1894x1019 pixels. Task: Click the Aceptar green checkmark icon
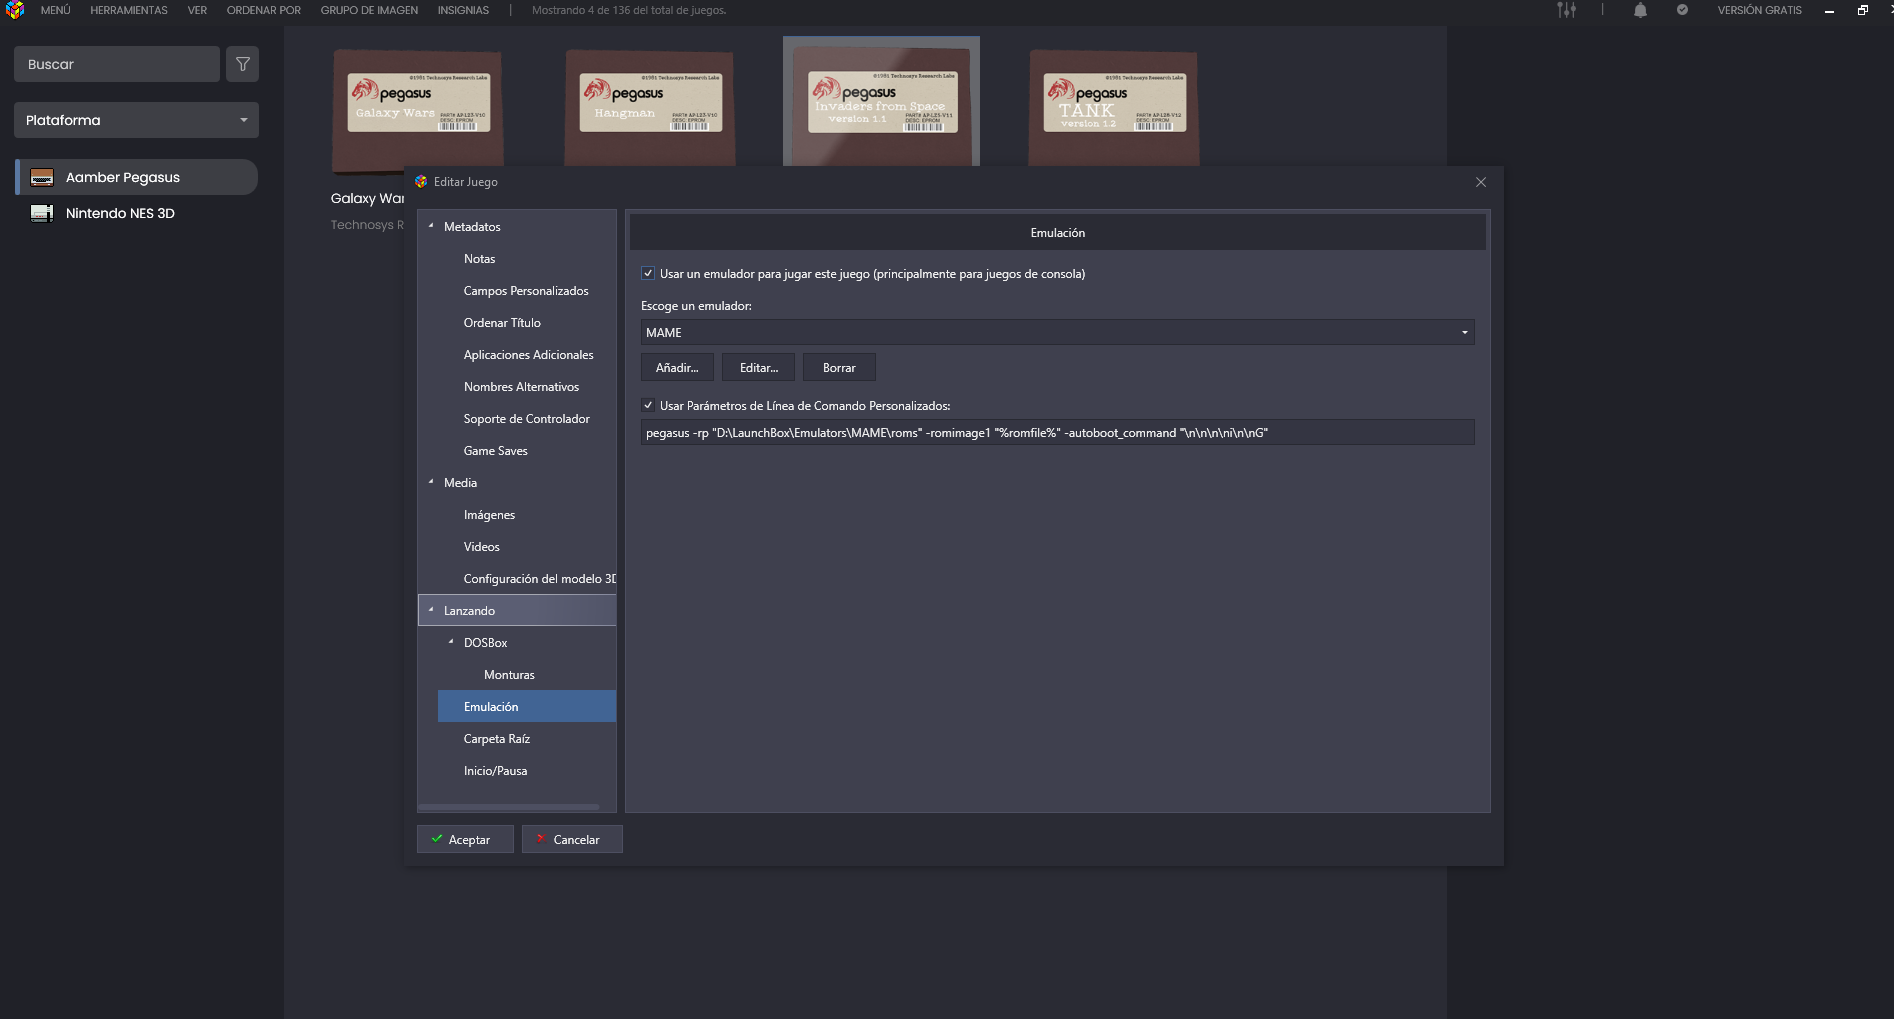[437, 839]
